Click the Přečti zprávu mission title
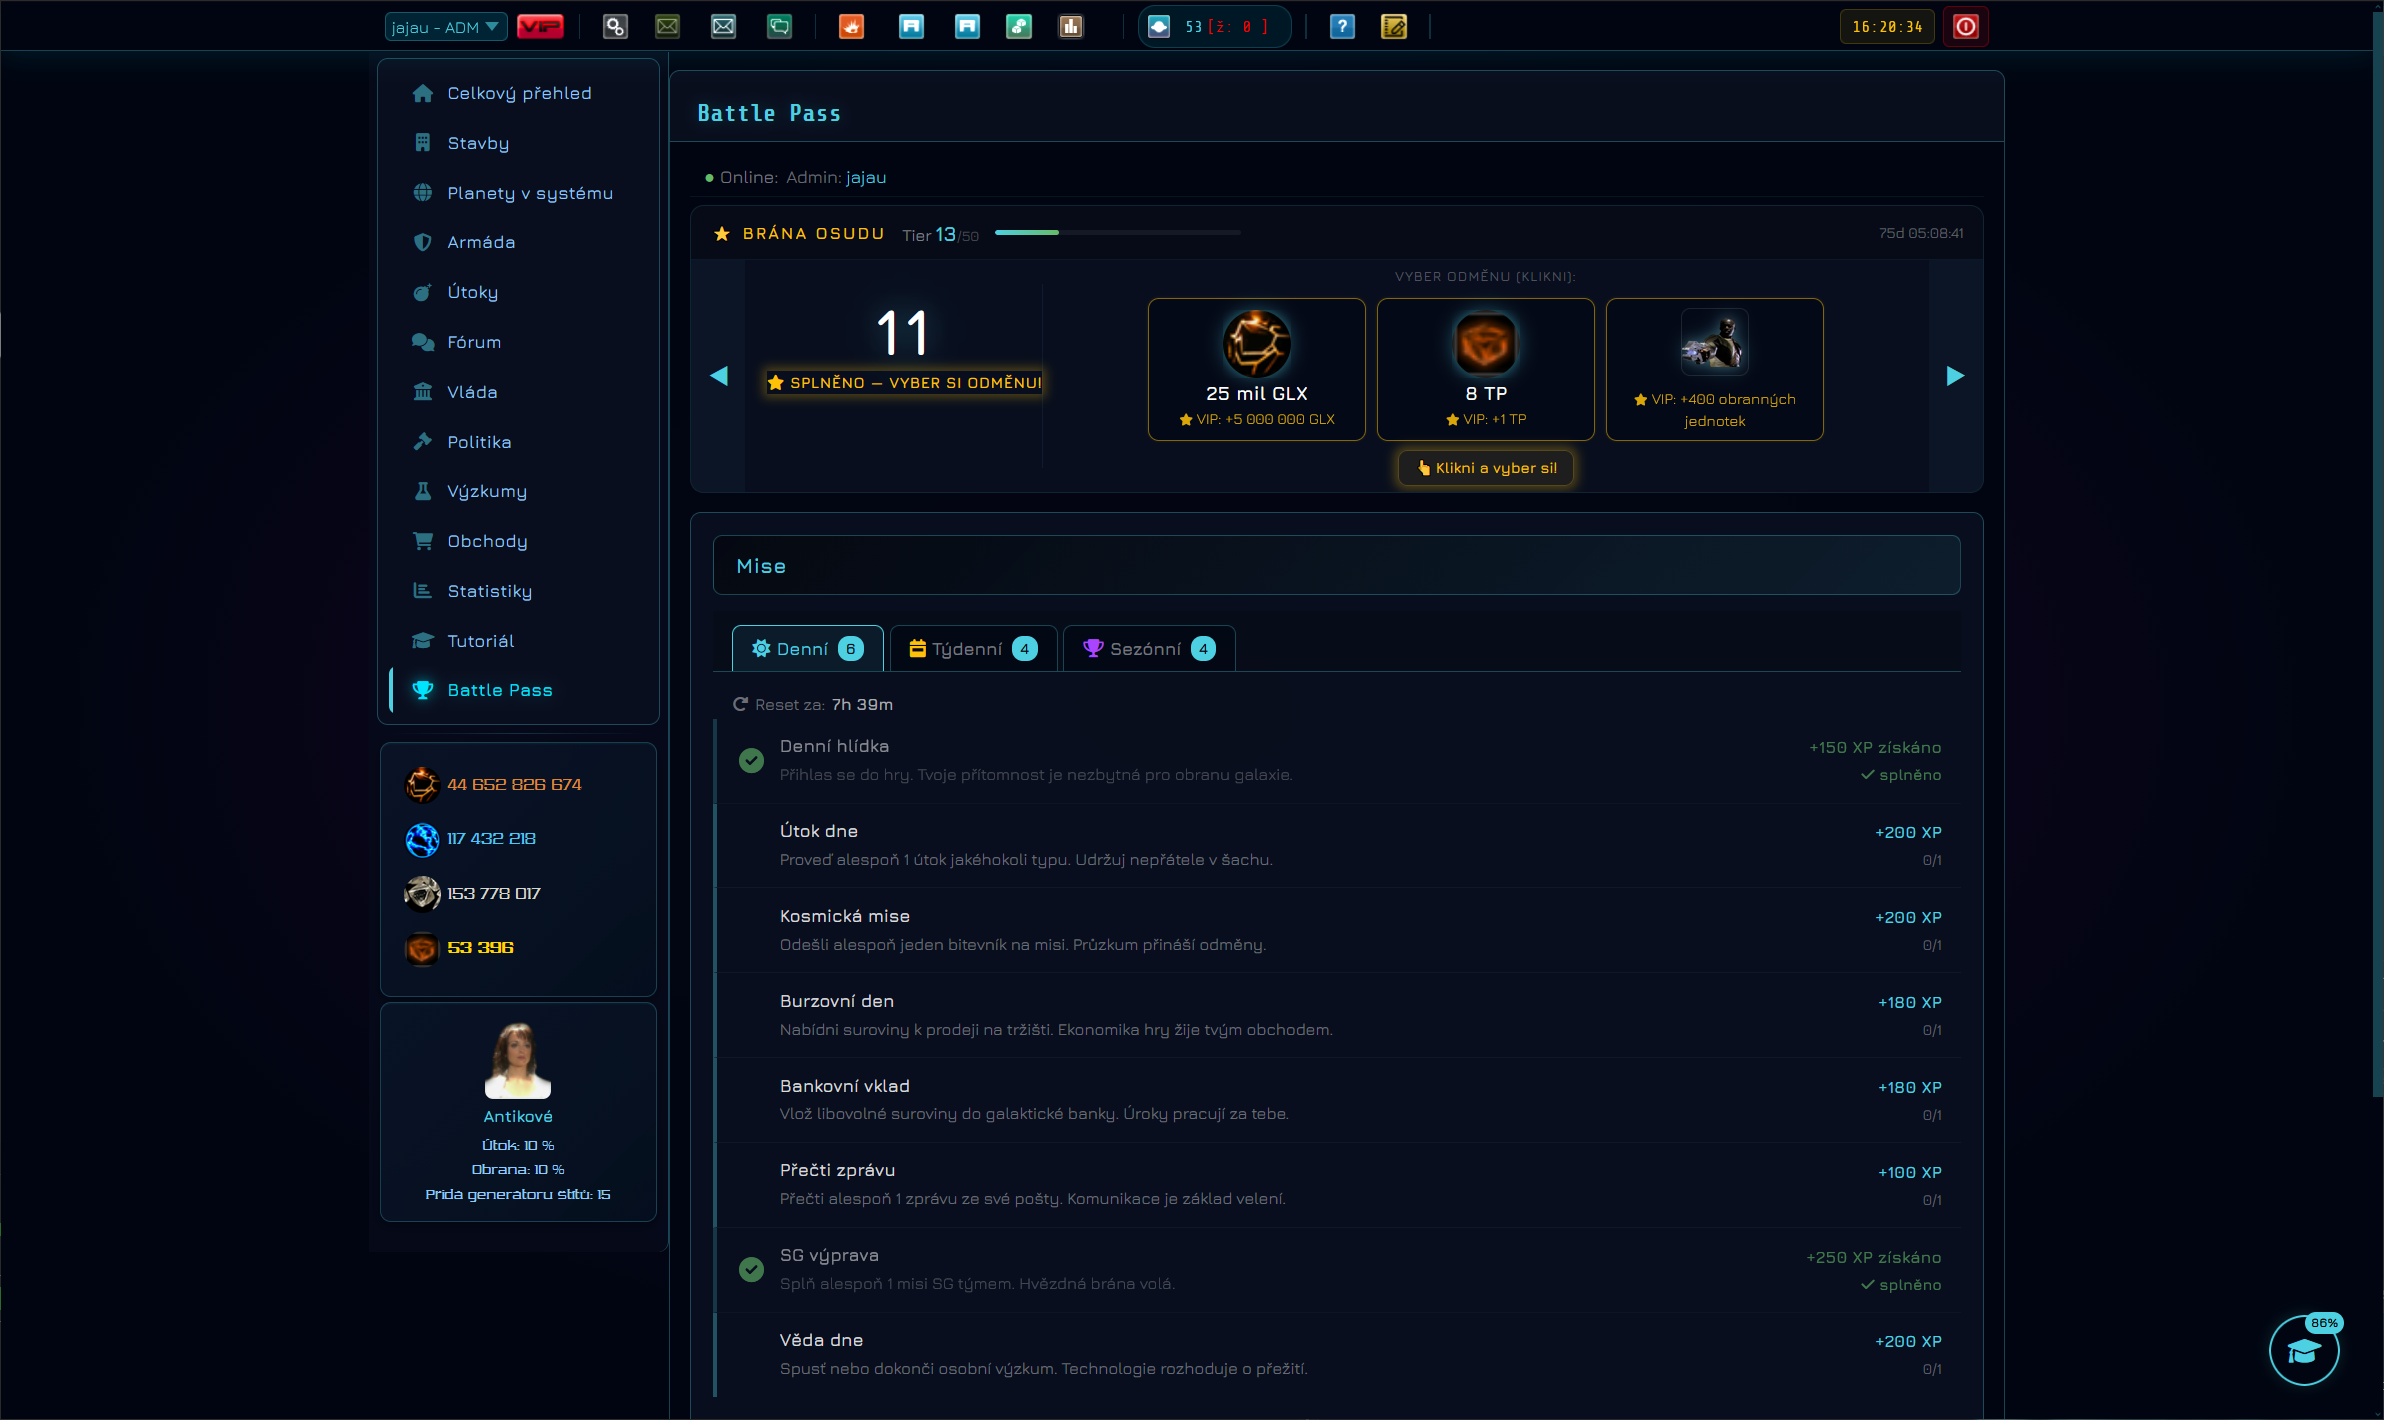 tap(838, 1170)
